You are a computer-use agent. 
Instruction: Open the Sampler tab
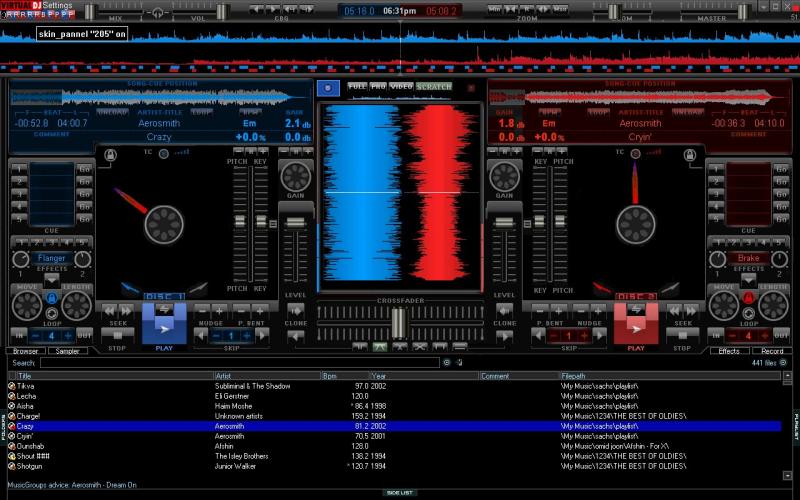click(x=67, y=351)
